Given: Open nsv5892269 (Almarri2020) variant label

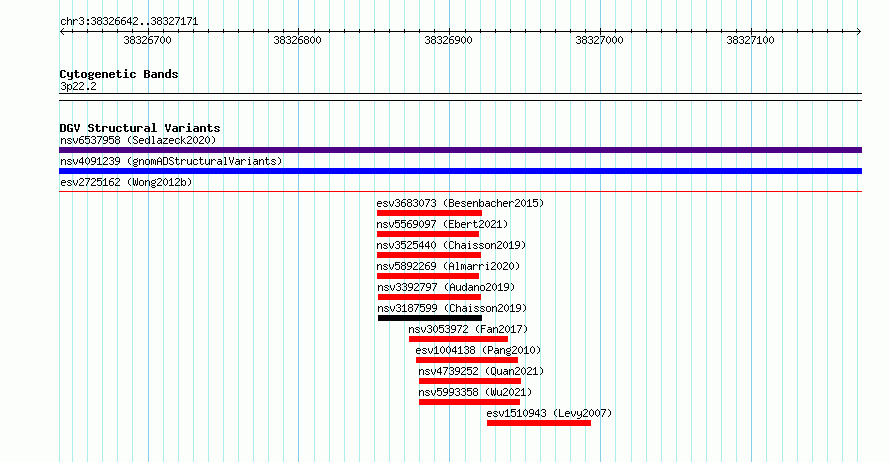Looking at the screenshot, I should coord(448,266).
